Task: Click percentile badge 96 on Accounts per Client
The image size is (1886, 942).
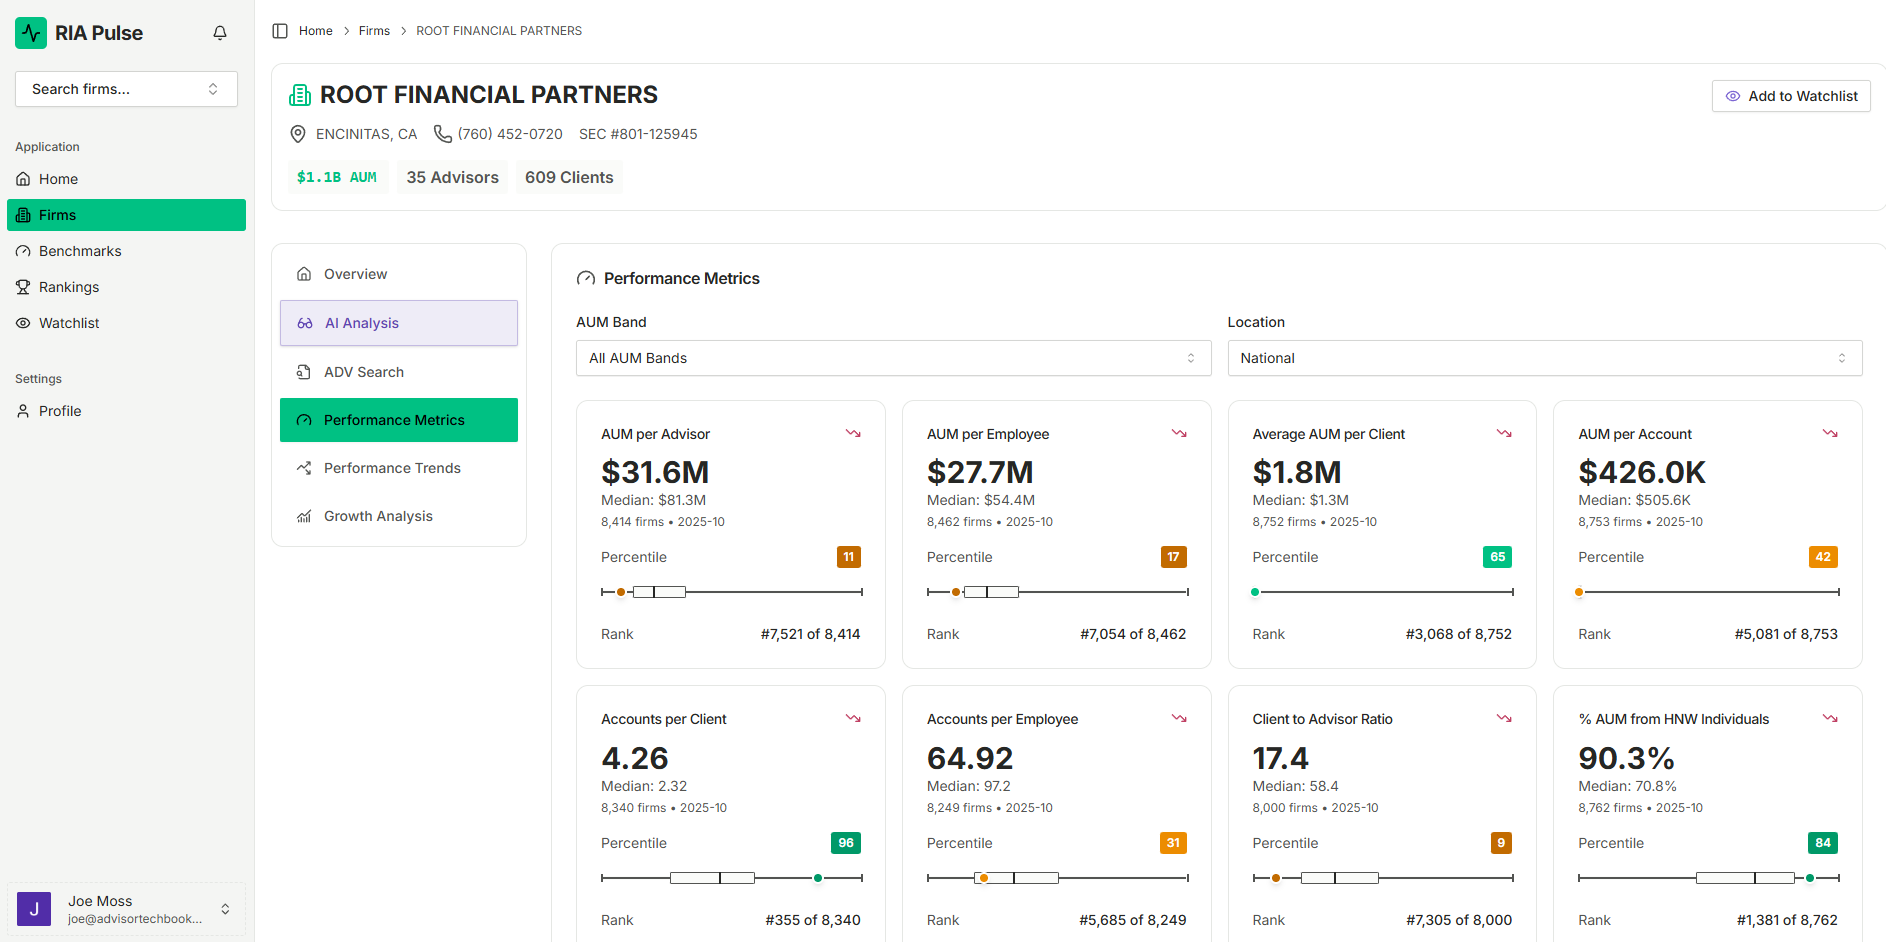Action: click(846, 843)
